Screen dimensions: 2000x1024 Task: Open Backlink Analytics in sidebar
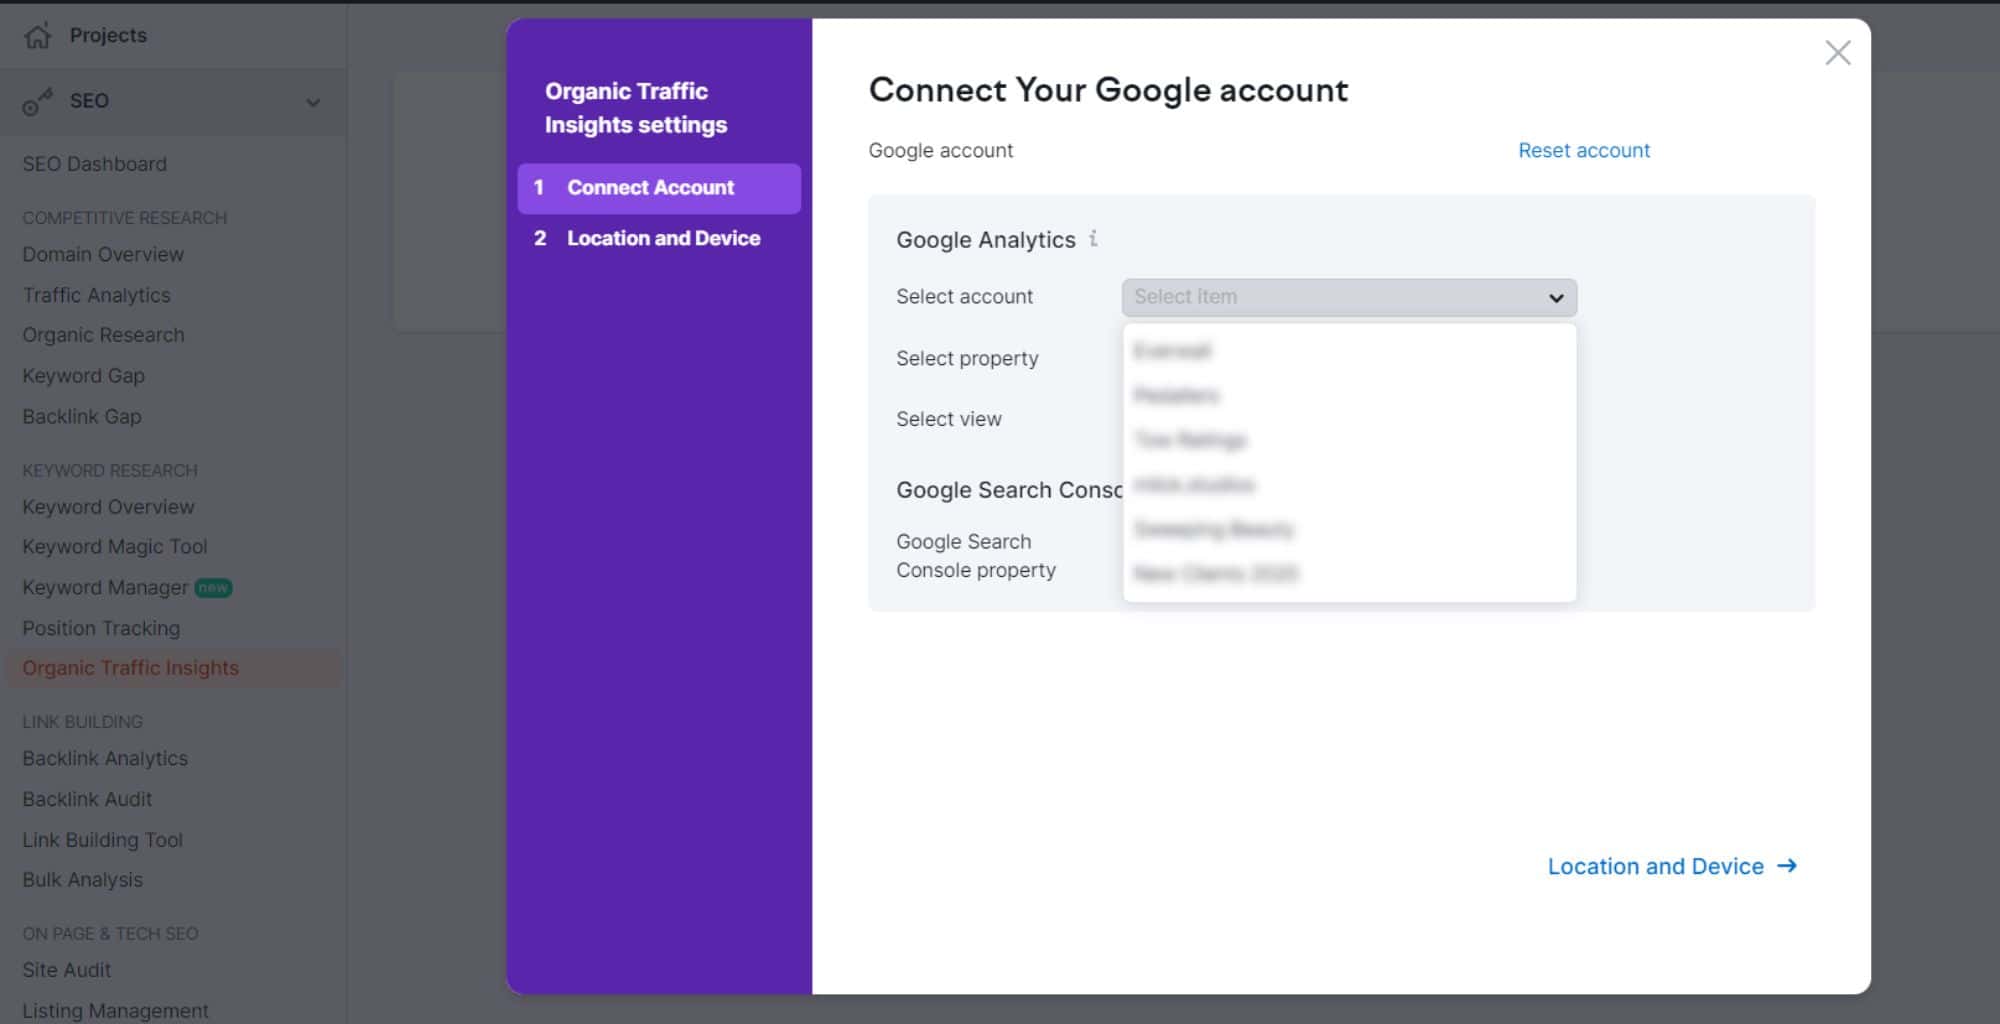105,759
